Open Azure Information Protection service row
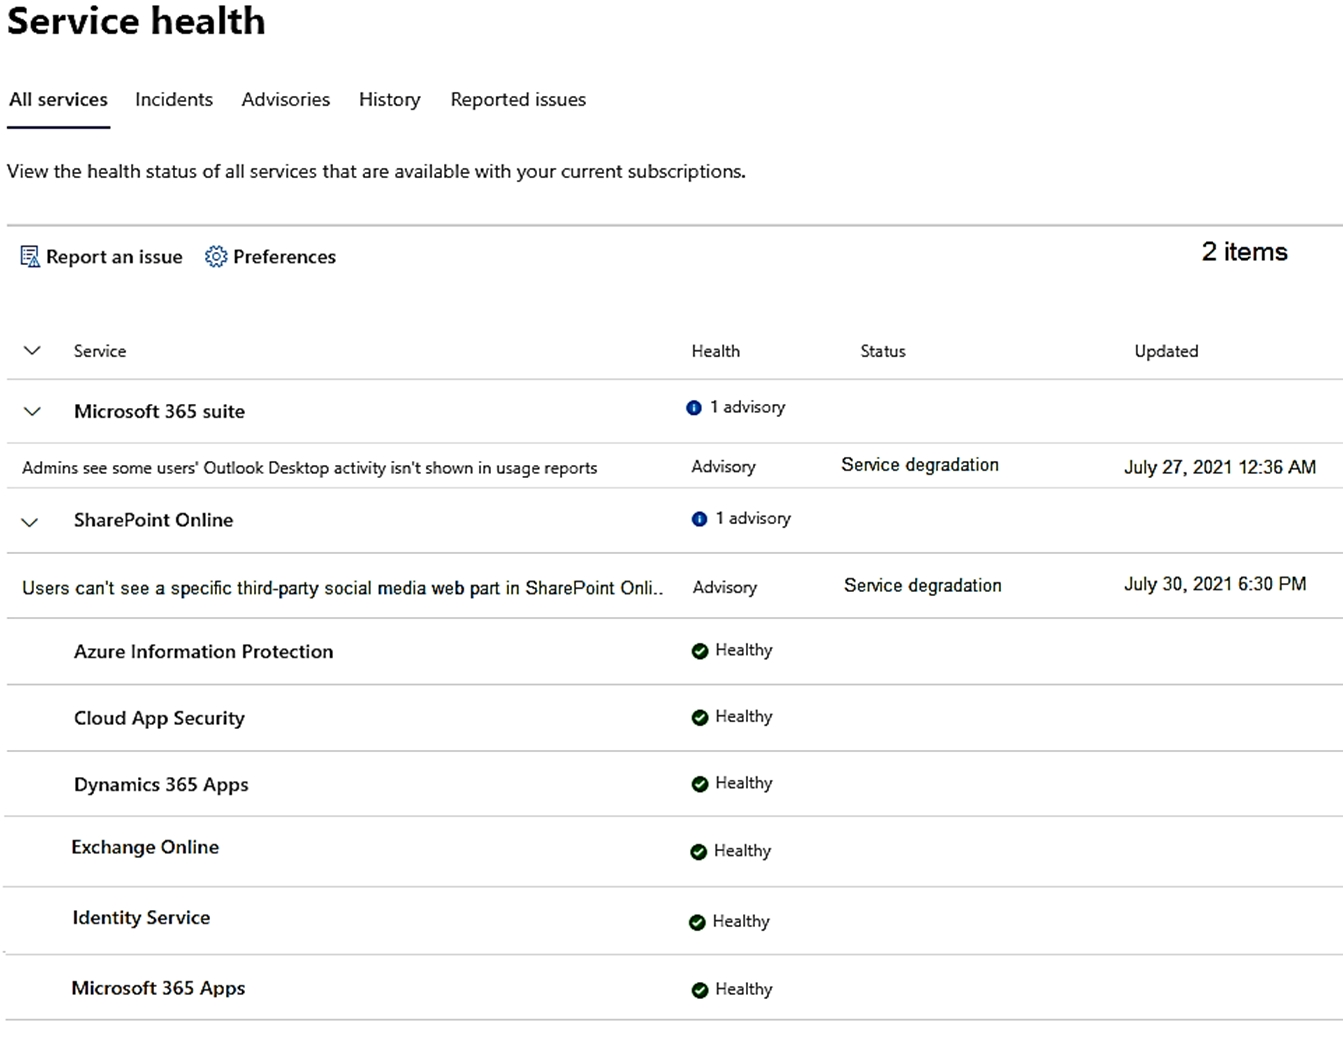Screen dimensions: 1343x1038 674,651
